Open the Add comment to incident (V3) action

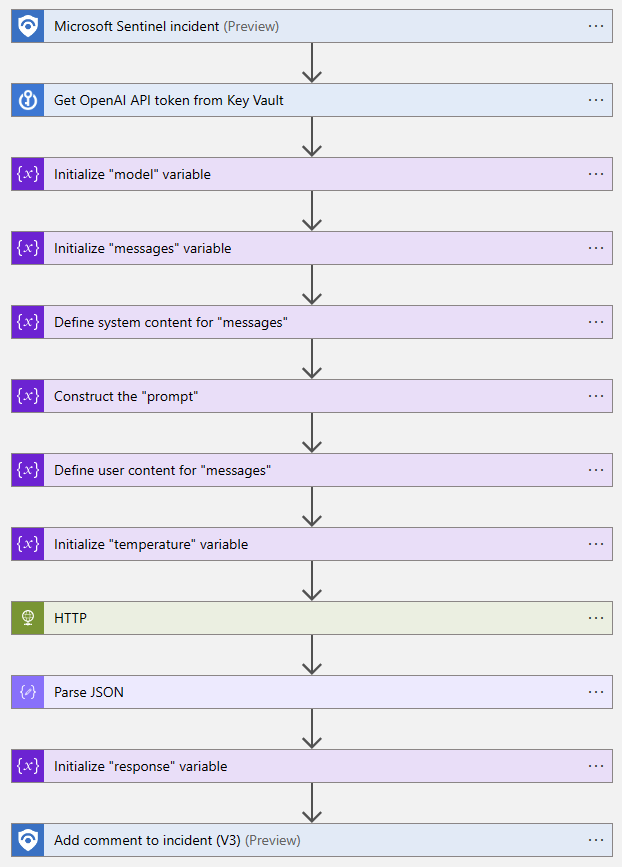[300, 840]
